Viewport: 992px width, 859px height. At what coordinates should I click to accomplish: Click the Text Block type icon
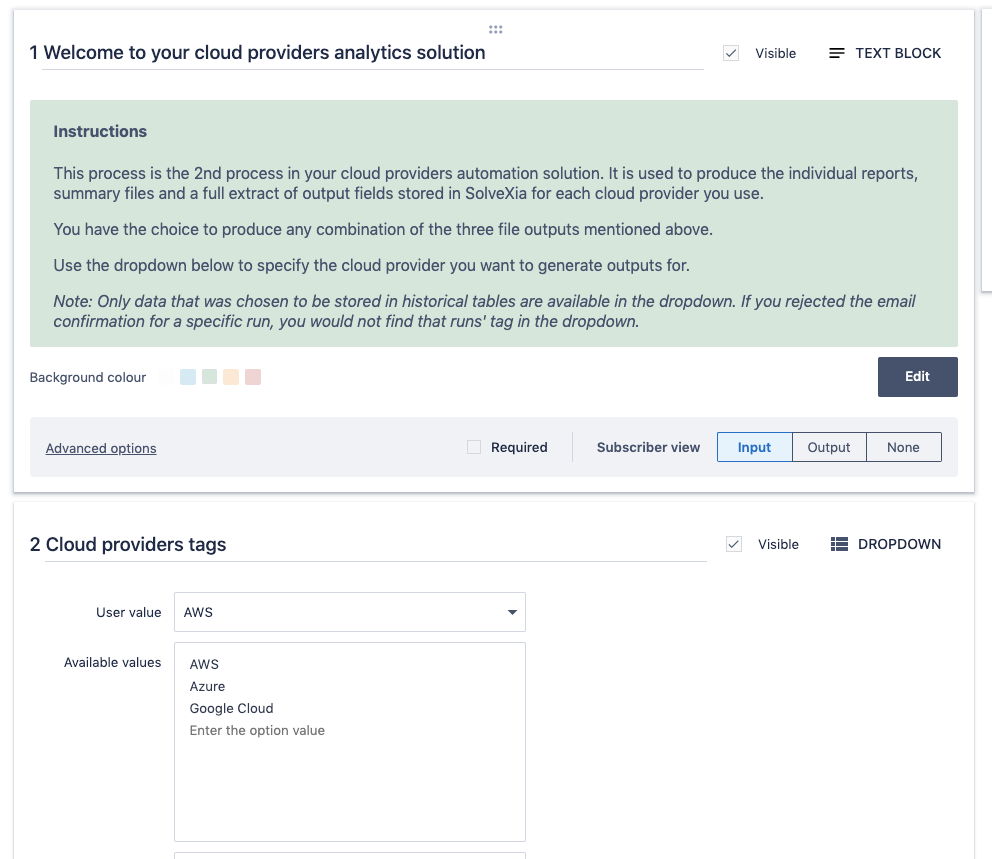tap(837, 53)
